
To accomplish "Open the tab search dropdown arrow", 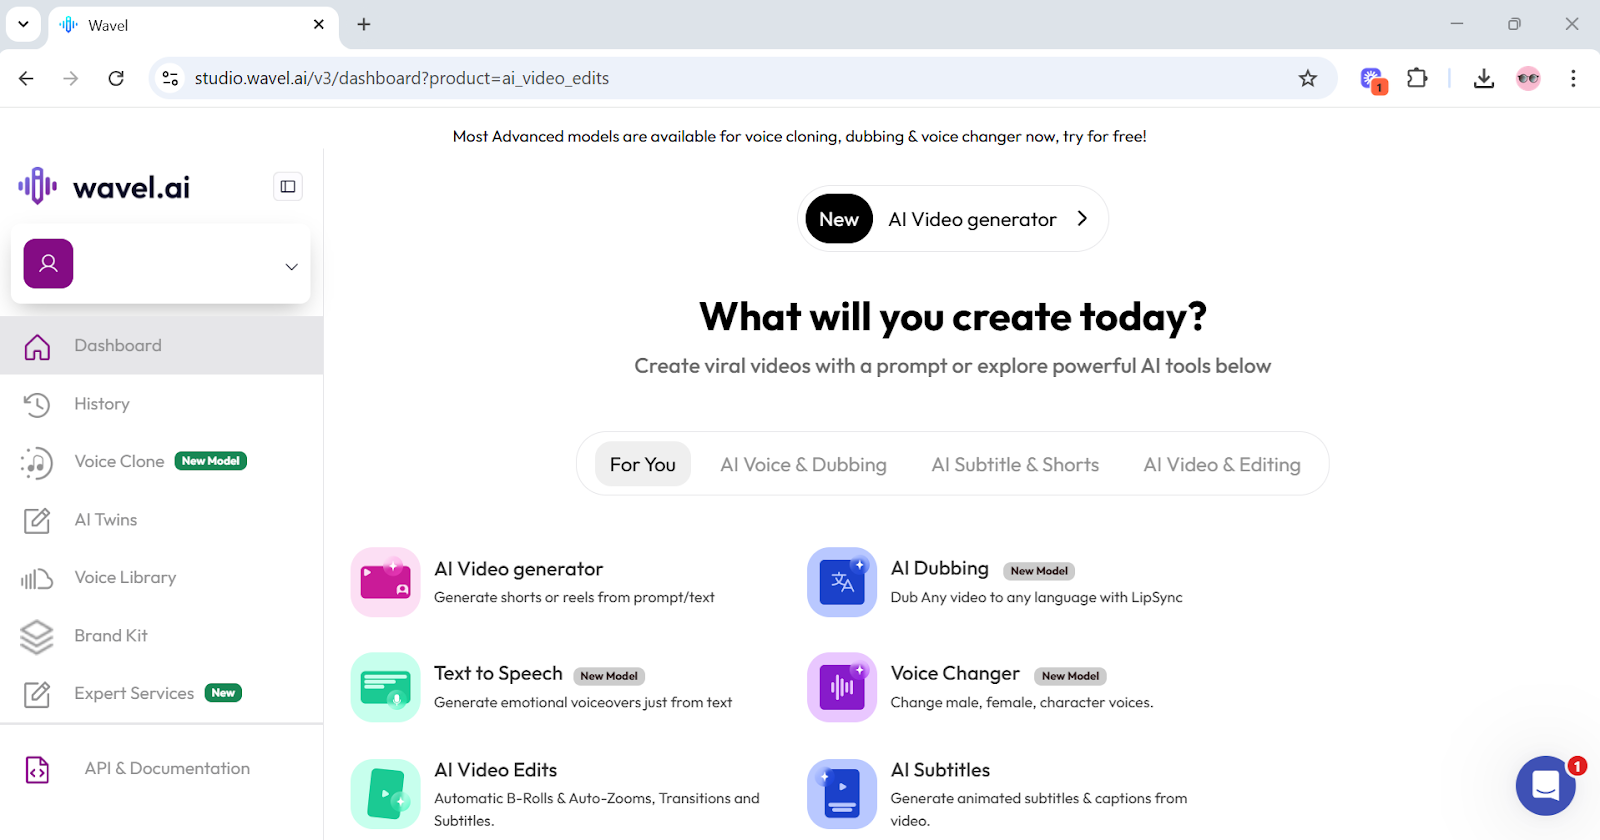I will [x=23, y=24].
